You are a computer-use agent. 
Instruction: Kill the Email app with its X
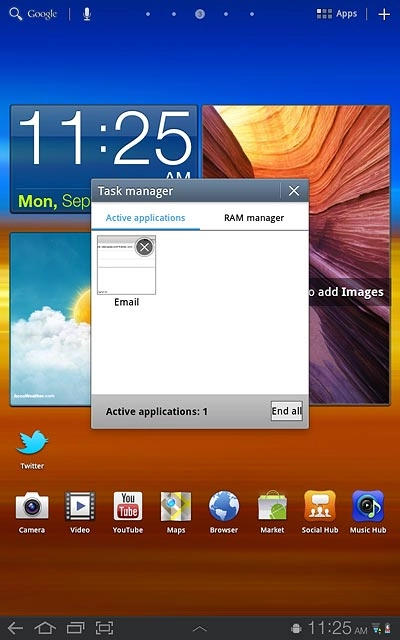(144, 247)
